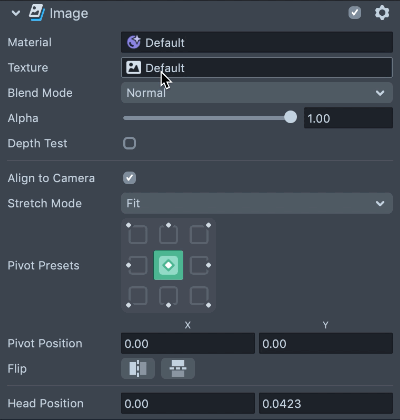
Task: Select the top-left pivot preset
Action: (138, 234)
